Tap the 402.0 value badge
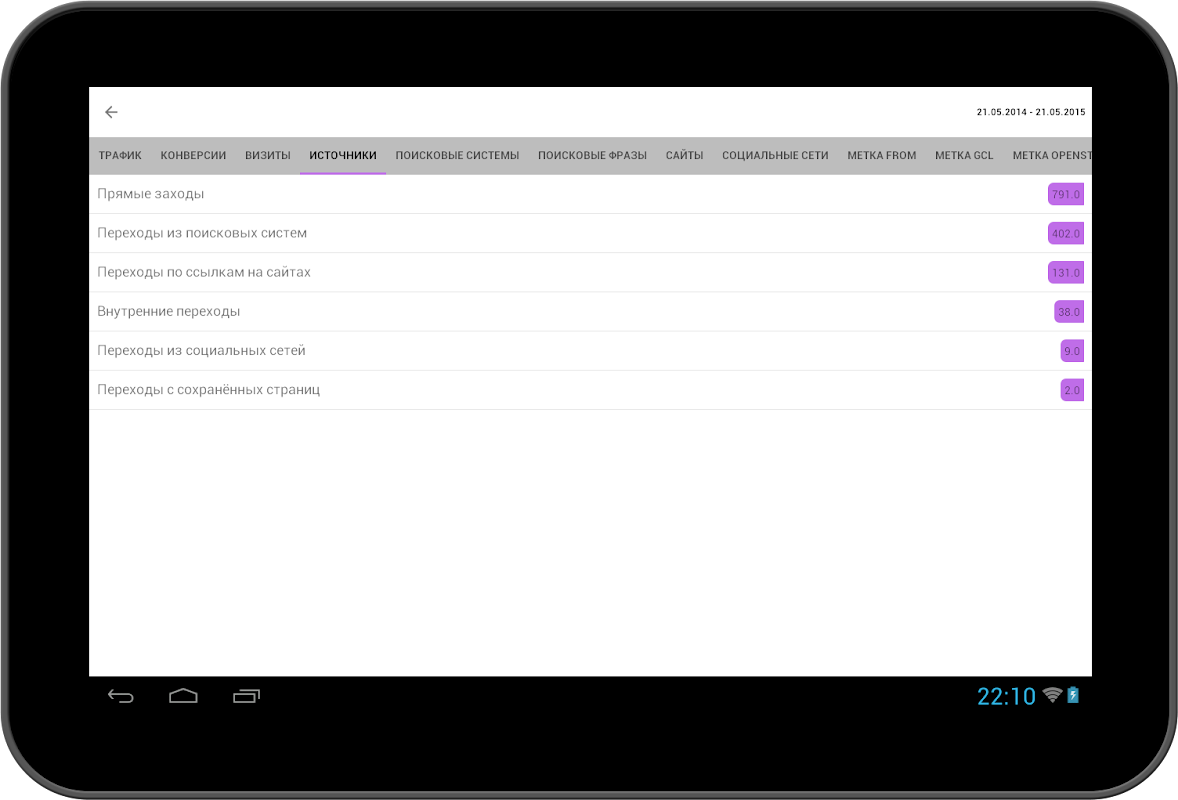1178x800 pixels. (x=1065, y=234)
